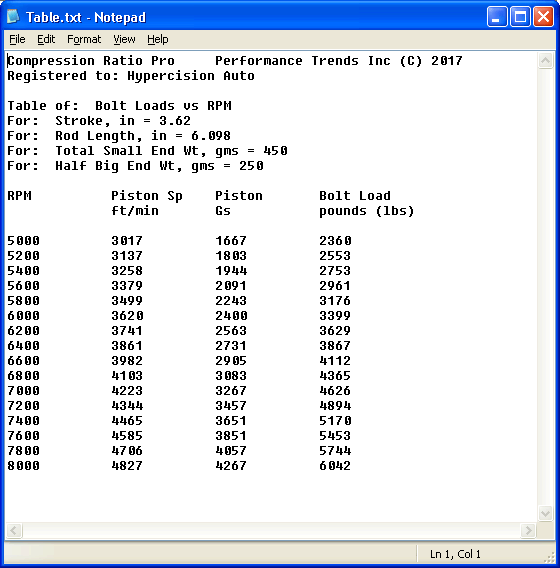Screen dimensions: 560x568
Task: Click the horizontal scrollbar left arrow
Action: tap(14, 531)
